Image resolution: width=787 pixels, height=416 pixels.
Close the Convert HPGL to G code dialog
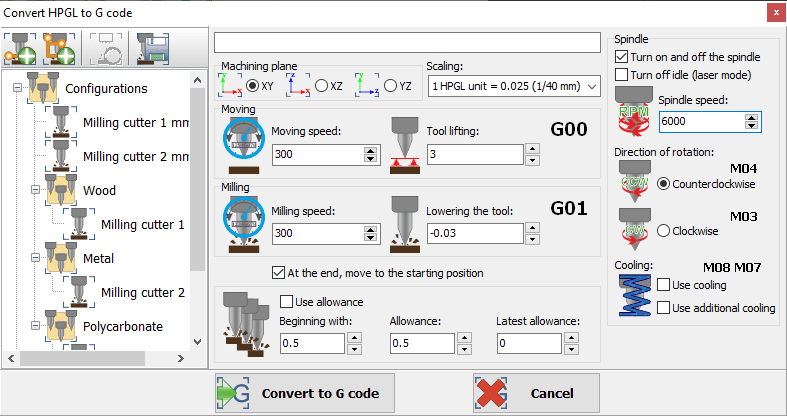(775, 13)
